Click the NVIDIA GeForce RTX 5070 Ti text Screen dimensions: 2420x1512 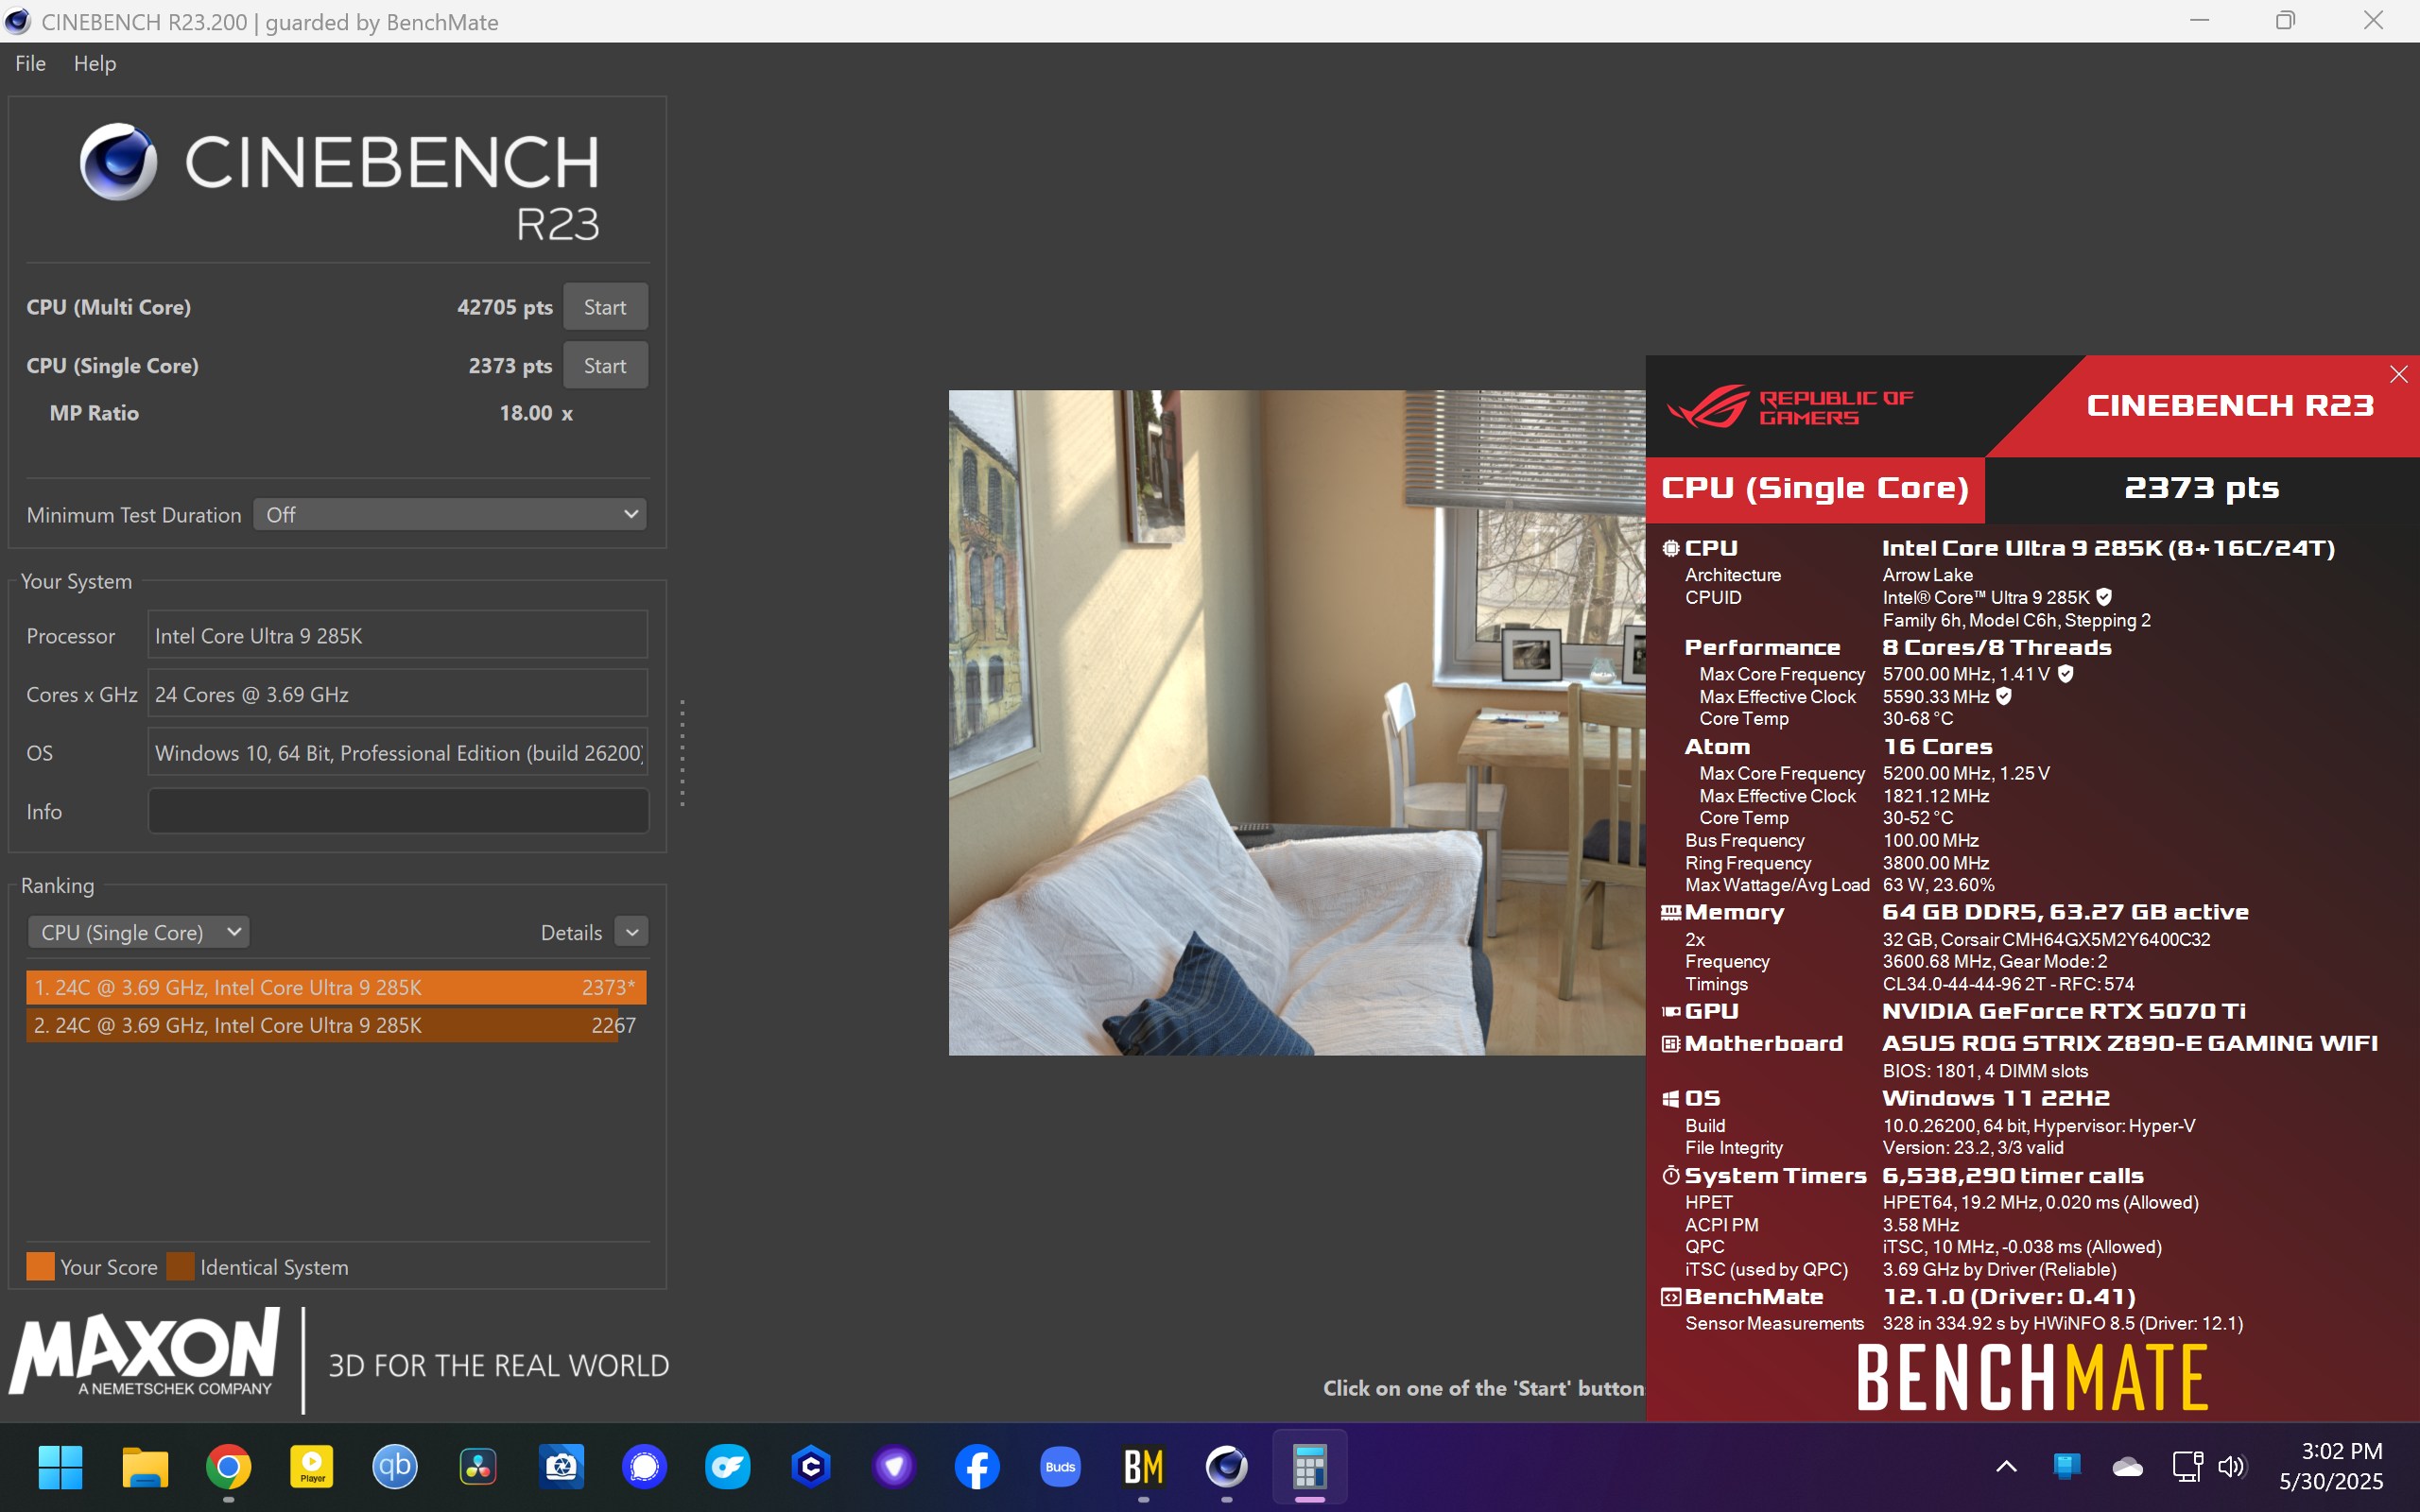pos(2064,1011)
